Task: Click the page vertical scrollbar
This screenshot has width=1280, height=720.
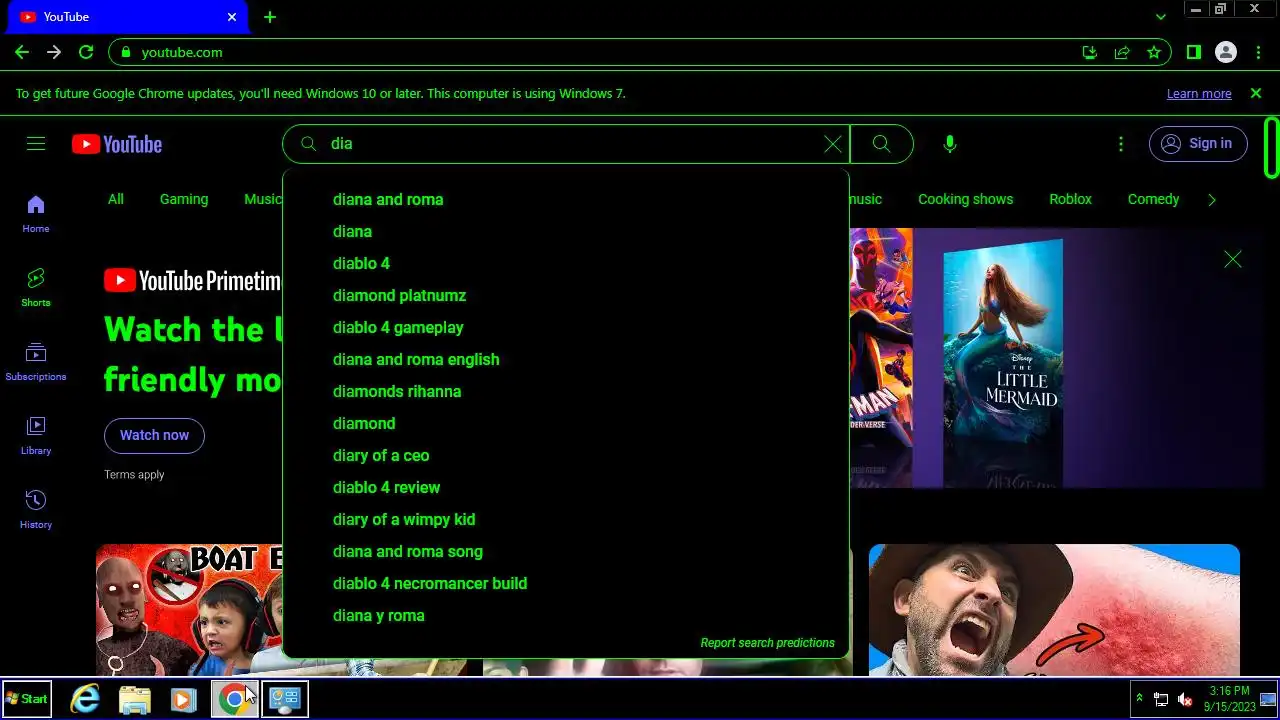Action: [1272, 148]
